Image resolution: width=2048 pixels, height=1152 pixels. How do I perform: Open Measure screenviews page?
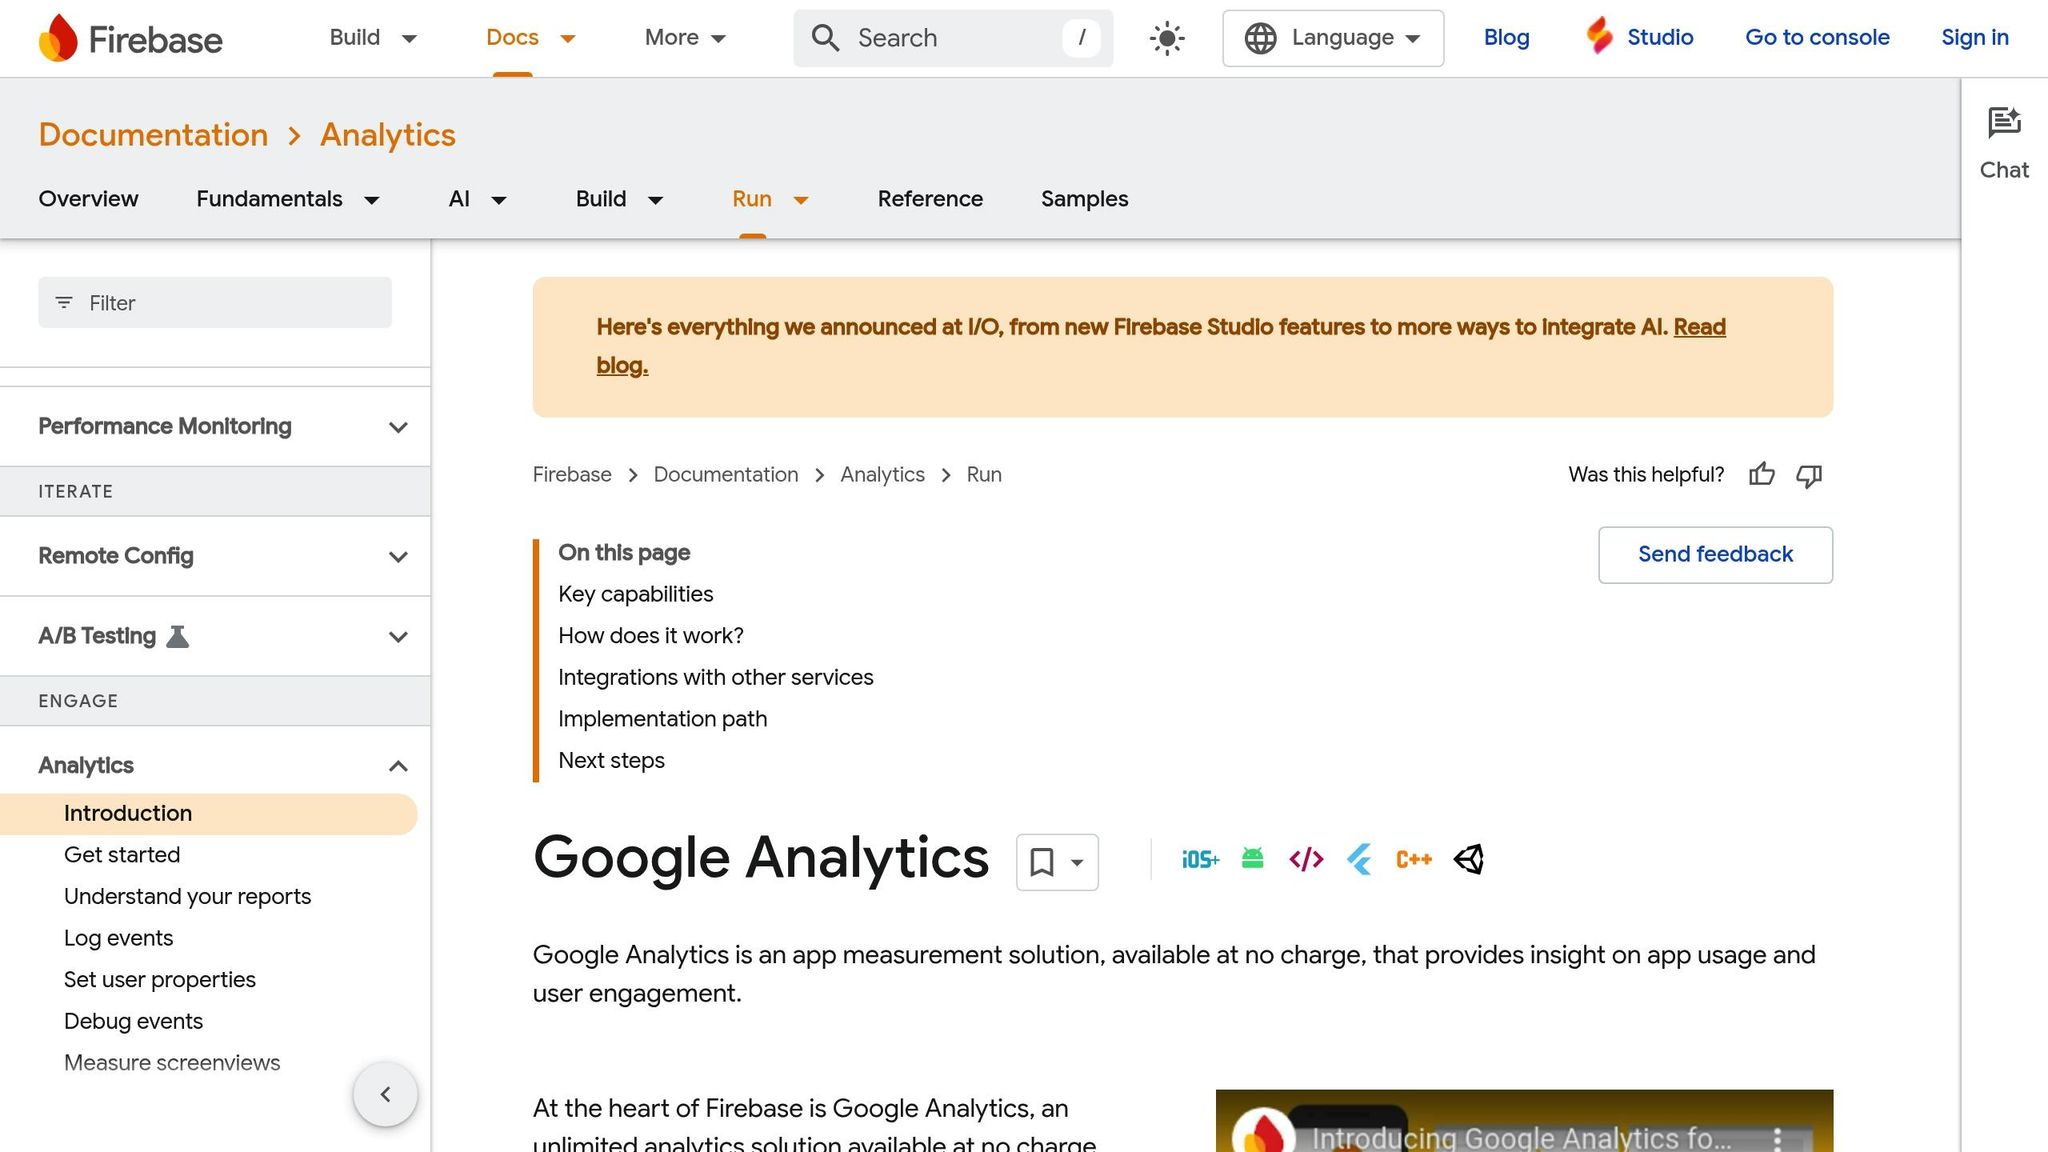172,1063
